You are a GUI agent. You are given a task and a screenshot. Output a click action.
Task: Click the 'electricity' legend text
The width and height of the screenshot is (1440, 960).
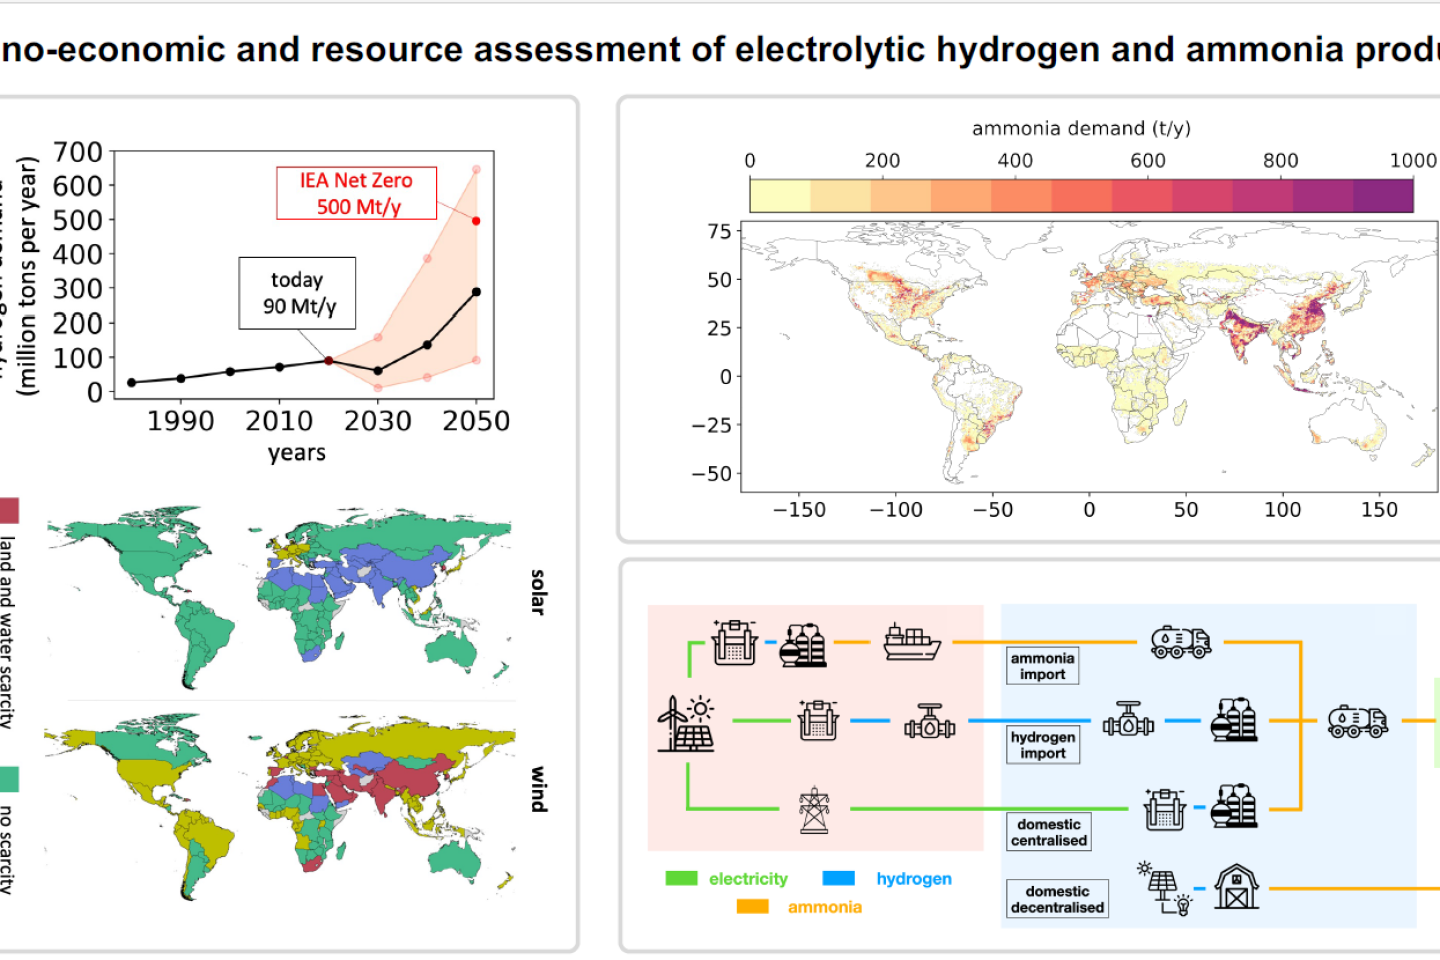748,879
